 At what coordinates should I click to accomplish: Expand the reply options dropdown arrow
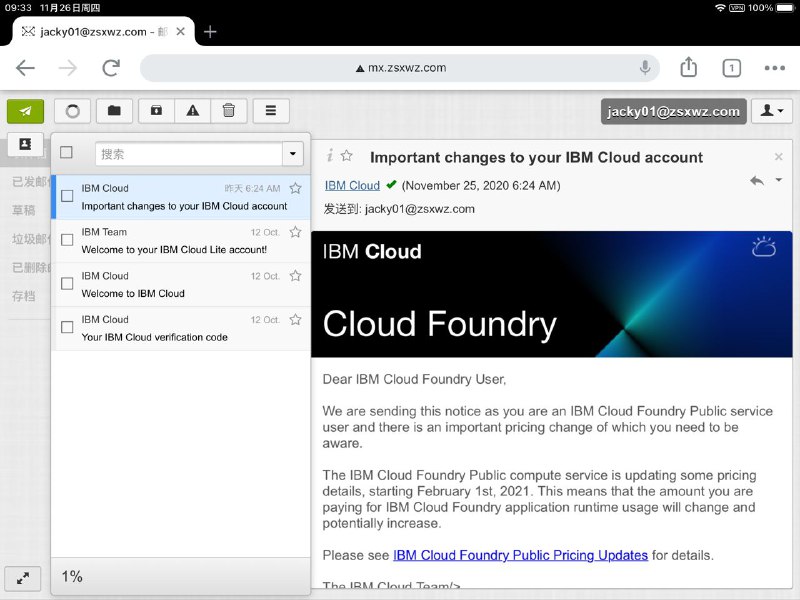pos(779,180)
